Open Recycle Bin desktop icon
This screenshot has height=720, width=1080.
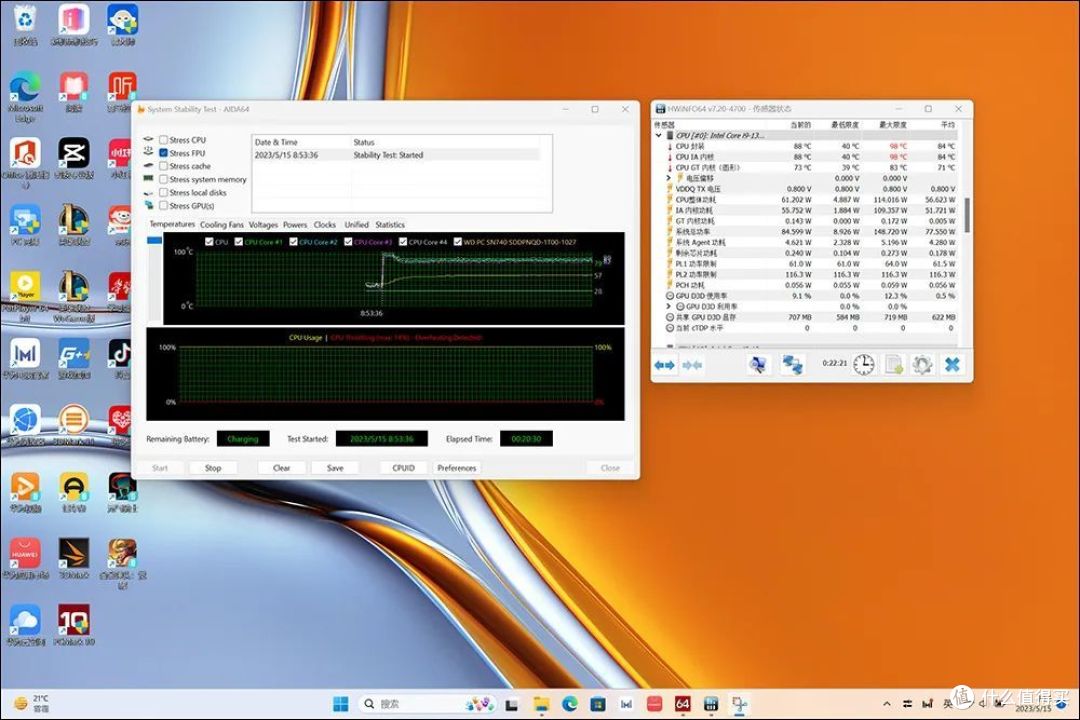(25, 24)
